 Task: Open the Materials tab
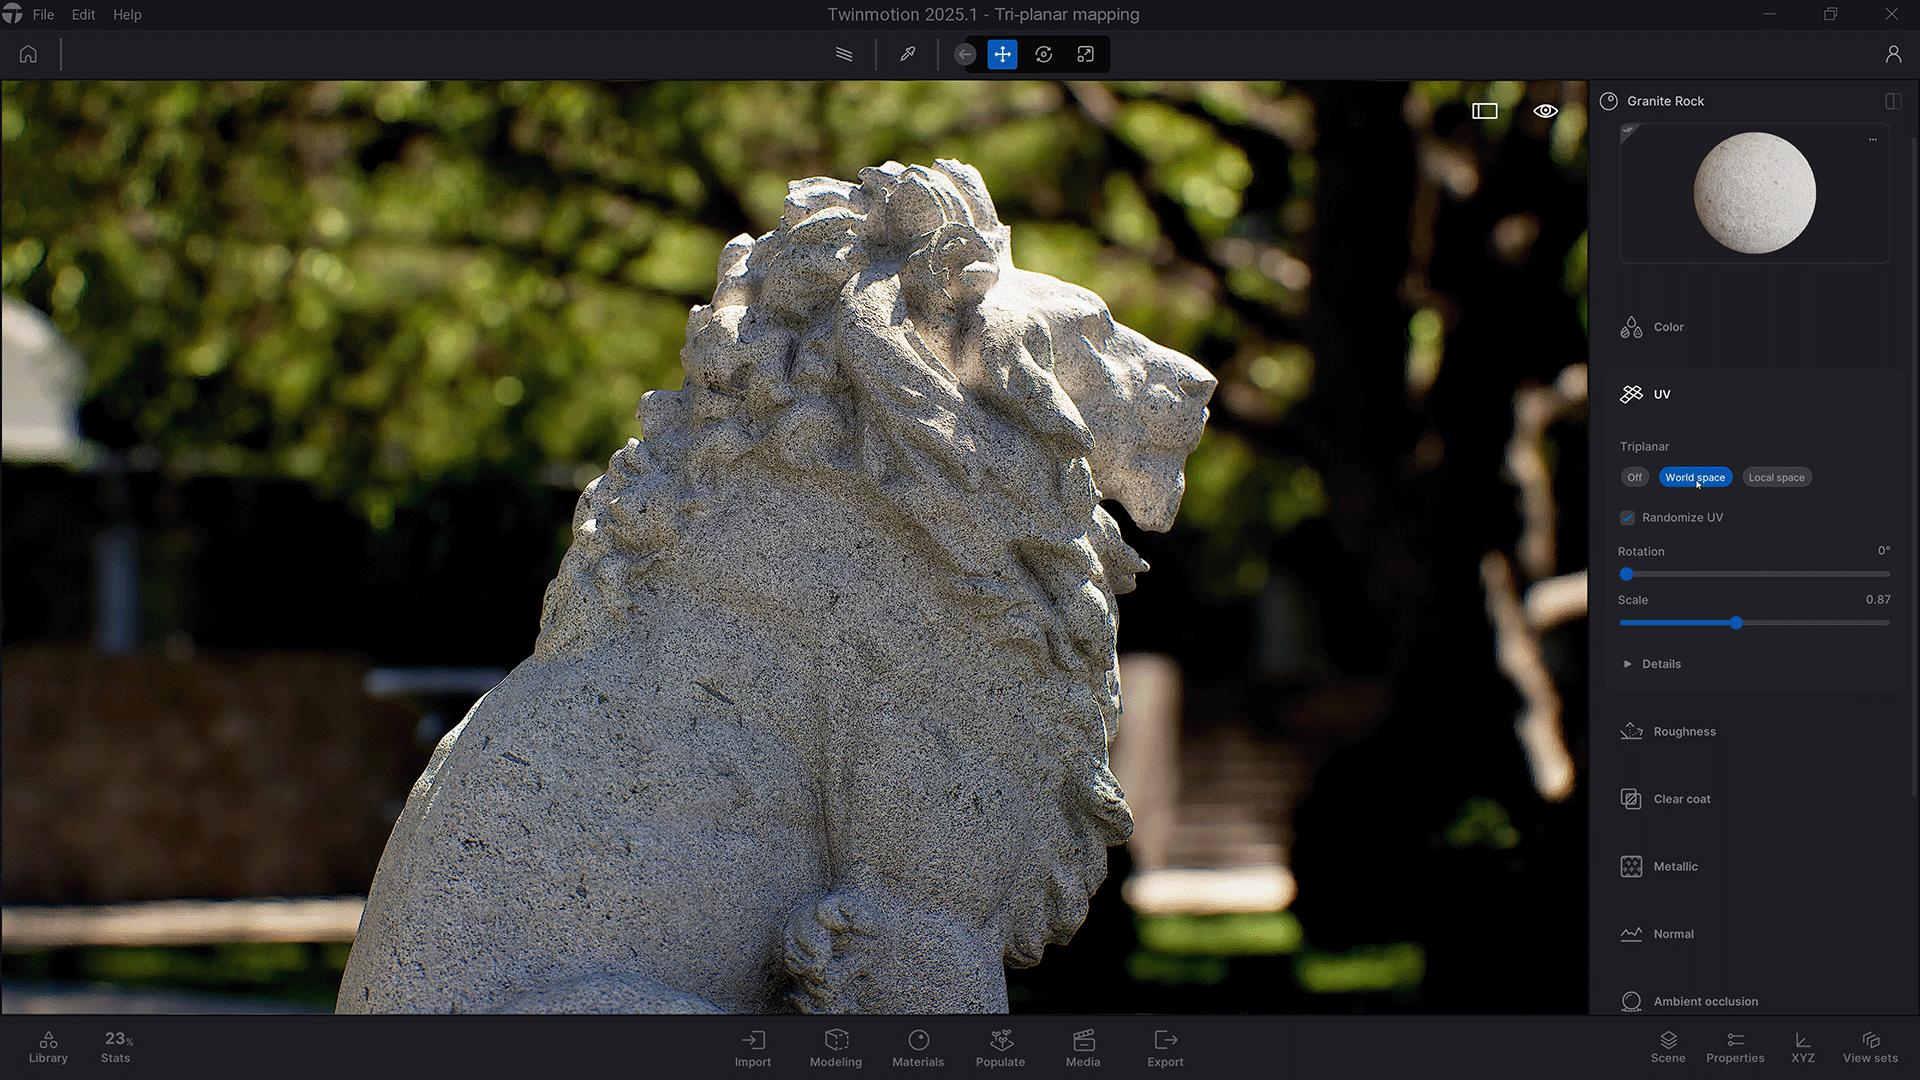(918, 1048)
